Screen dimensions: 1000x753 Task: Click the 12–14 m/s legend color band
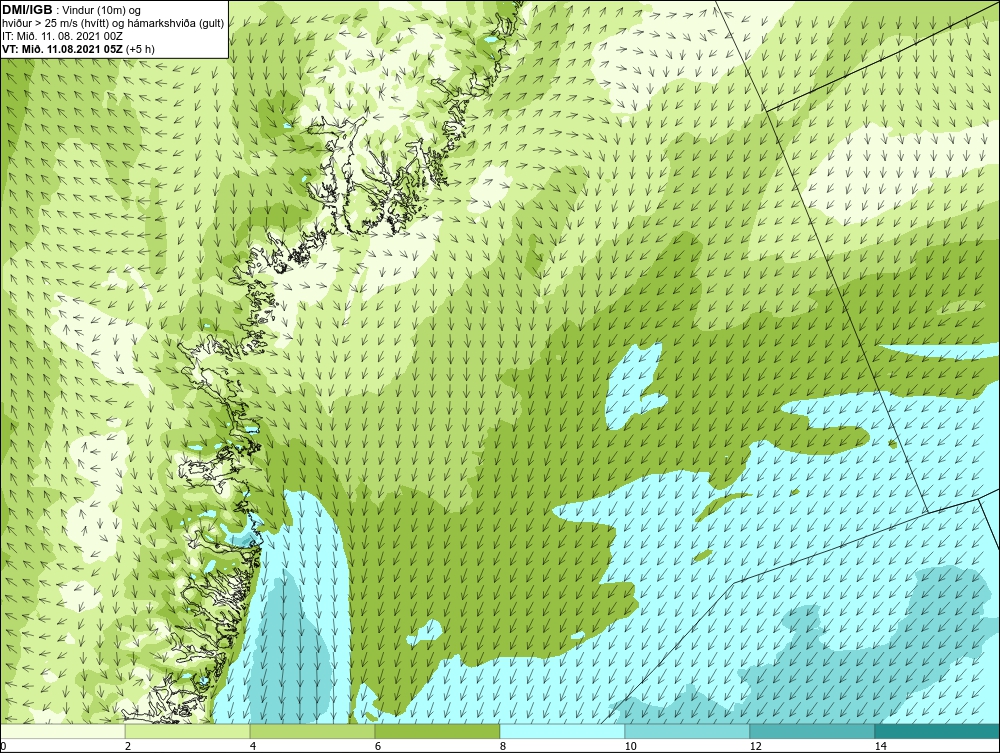click(x=812, y=731)
